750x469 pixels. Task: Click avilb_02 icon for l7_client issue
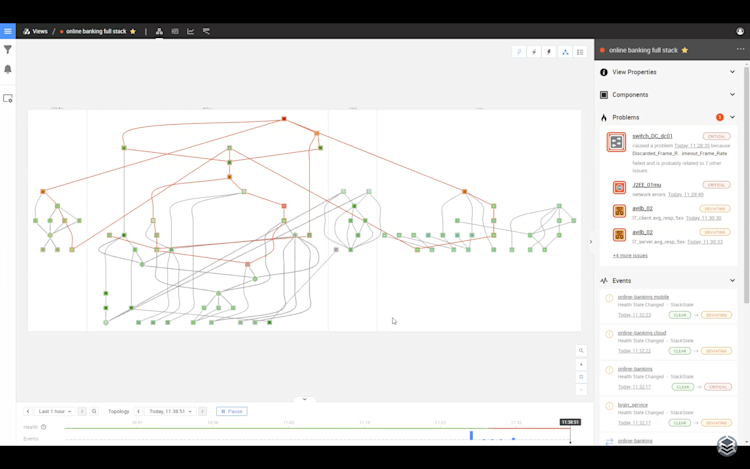coord(619,211)
